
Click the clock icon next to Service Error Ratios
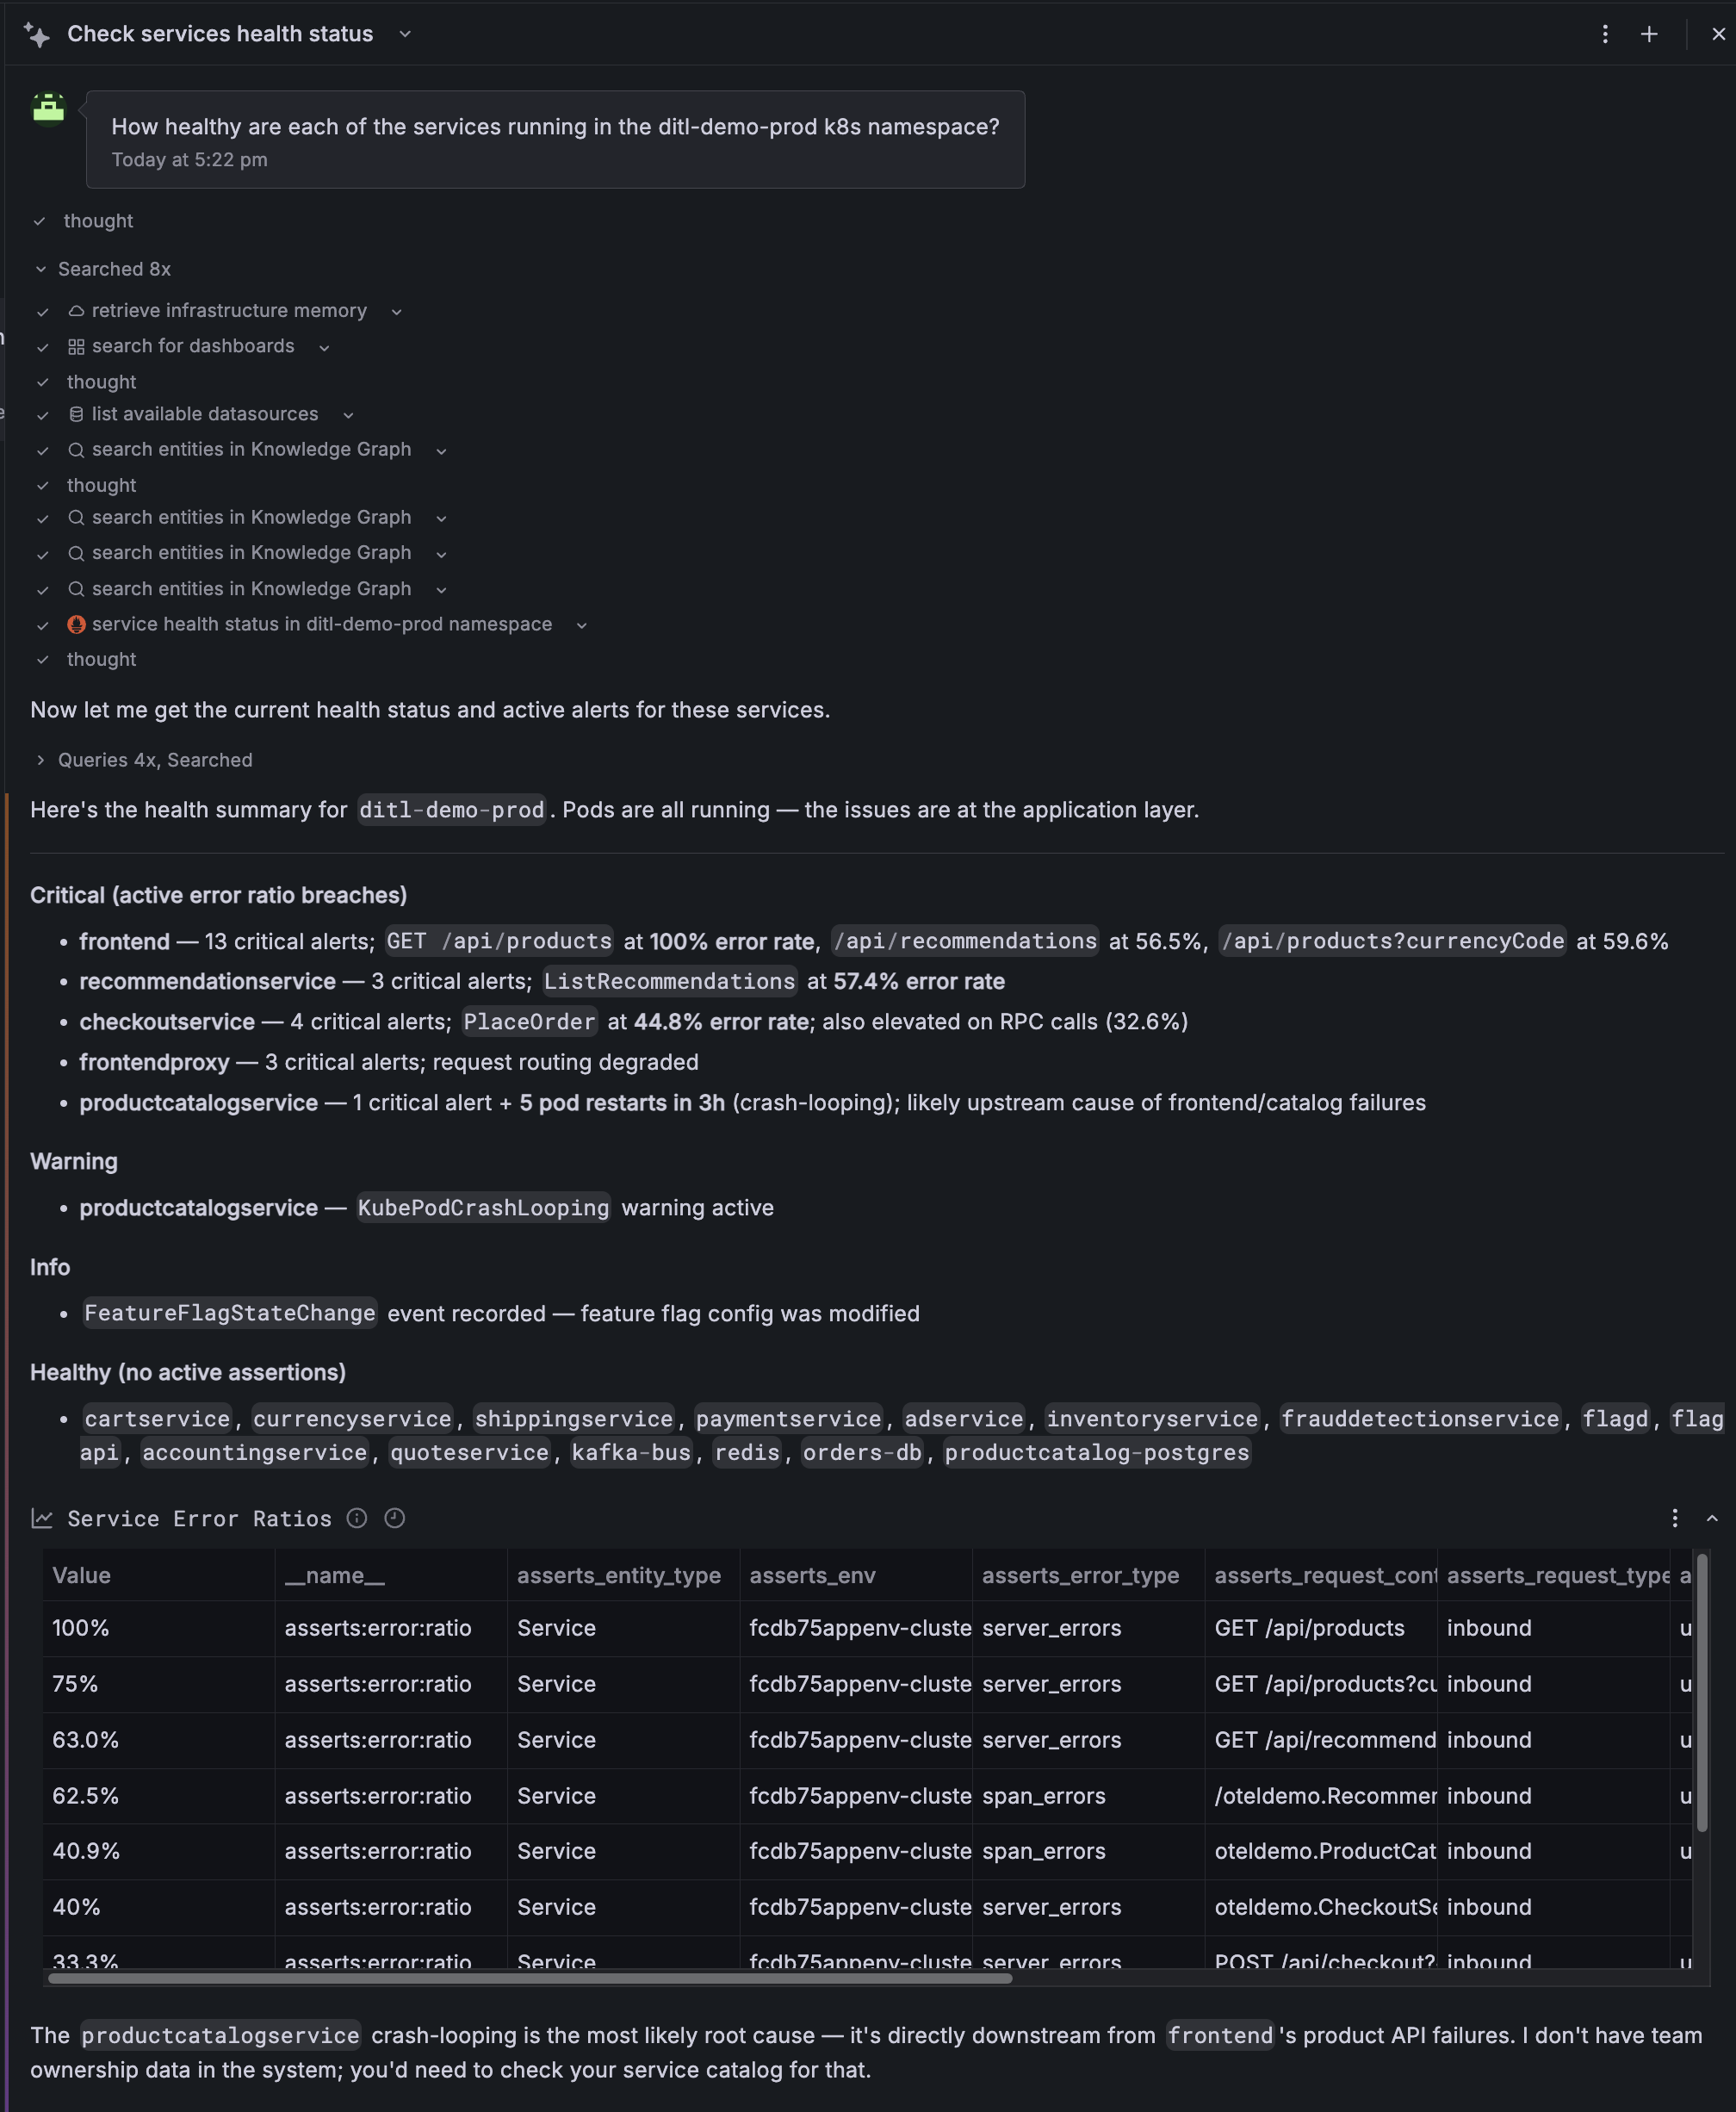click(394, 1519)
